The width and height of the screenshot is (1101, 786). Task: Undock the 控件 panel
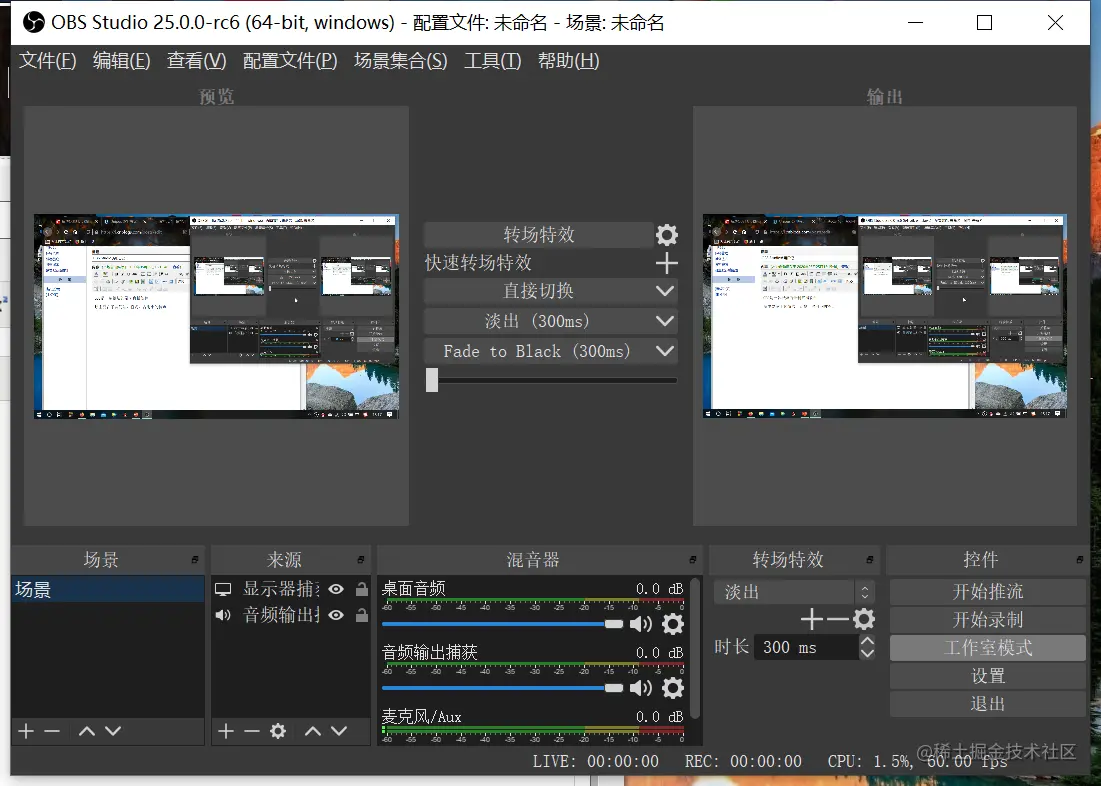pos(1079,560)
